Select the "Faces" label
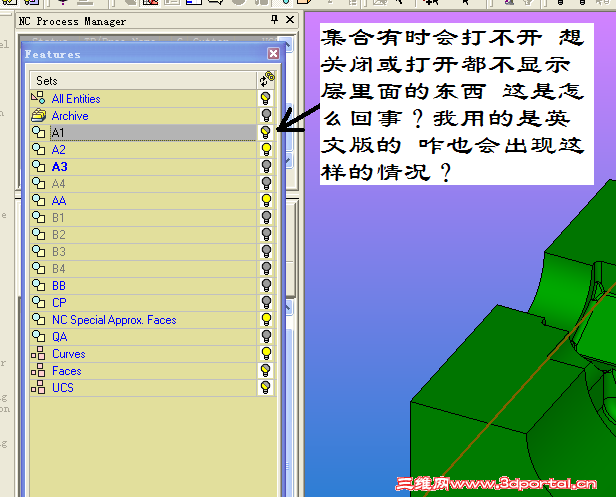Image resolution: width=616 pixels, height=497 pixels. click(x=67, y=370)
